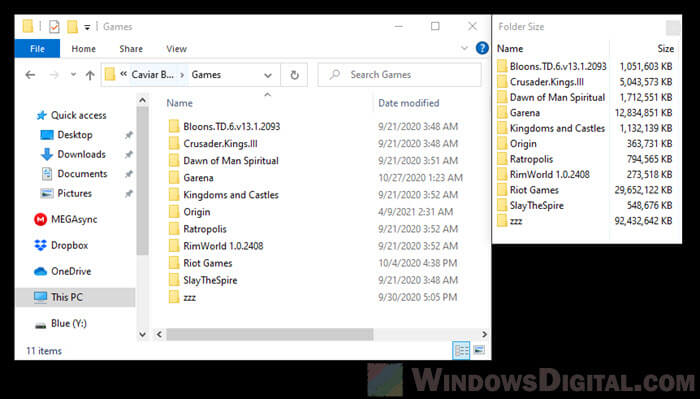The width and height of the screenshot is (700, 399).
Task: Select Riot Games row in Folder Size window
Action: (x=585, y=190)
